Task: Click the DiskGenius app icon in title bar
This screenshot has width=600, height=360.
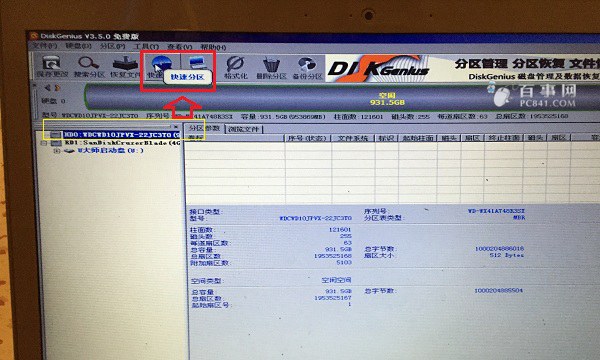Action: (34, 36)
